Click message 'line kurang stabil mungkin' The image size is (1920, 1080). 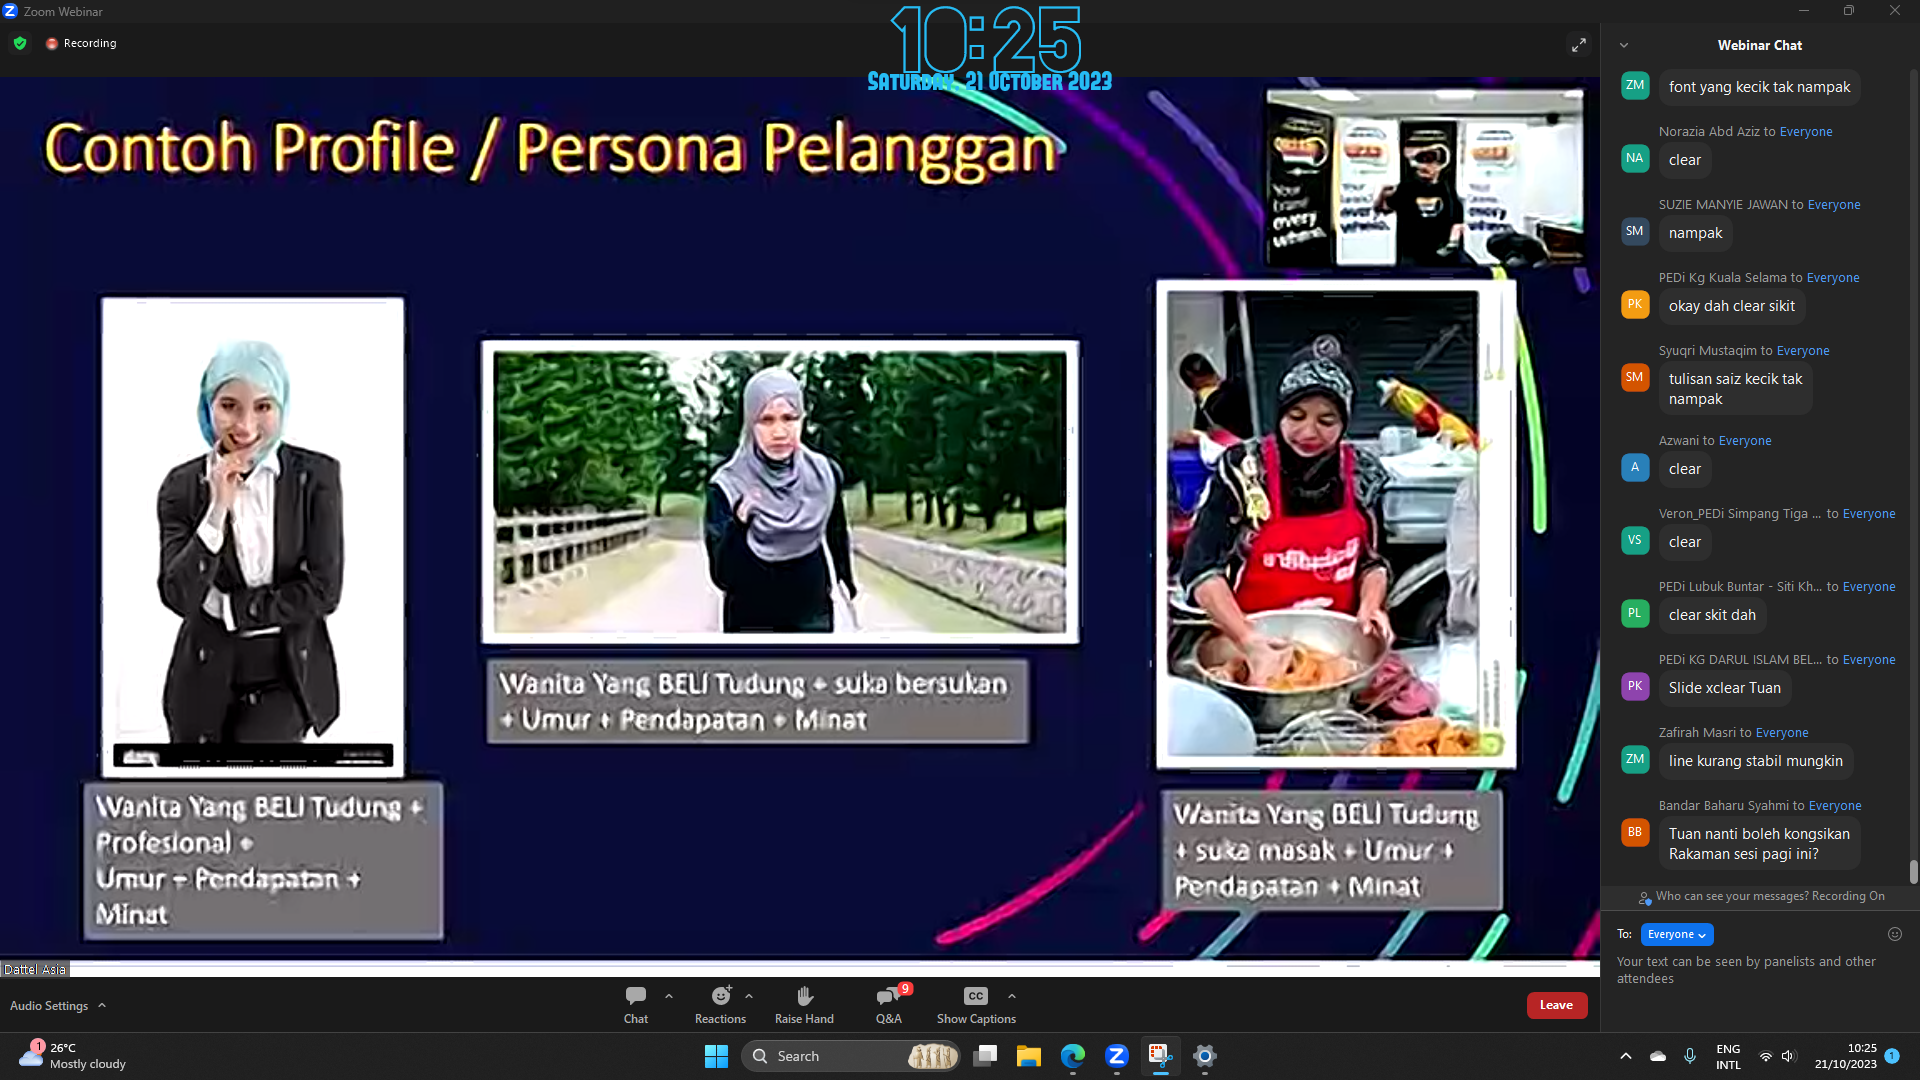pyautogui.click(x=1755, y=761)
